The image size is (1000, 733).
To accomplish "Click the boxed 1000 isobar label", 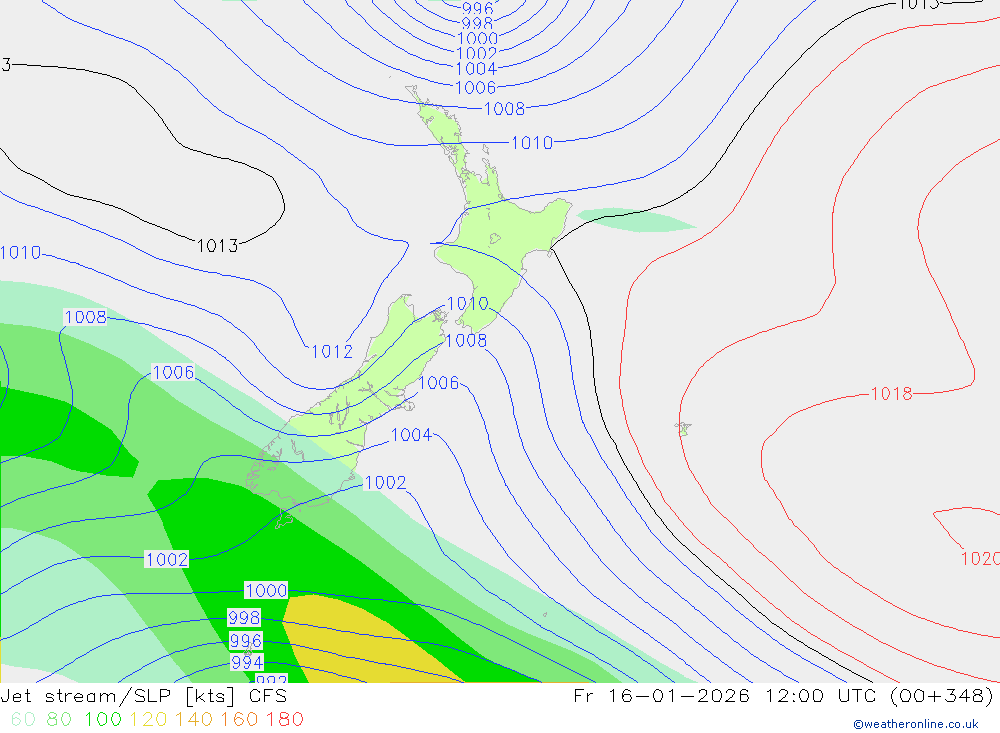I will click(266, 591).
